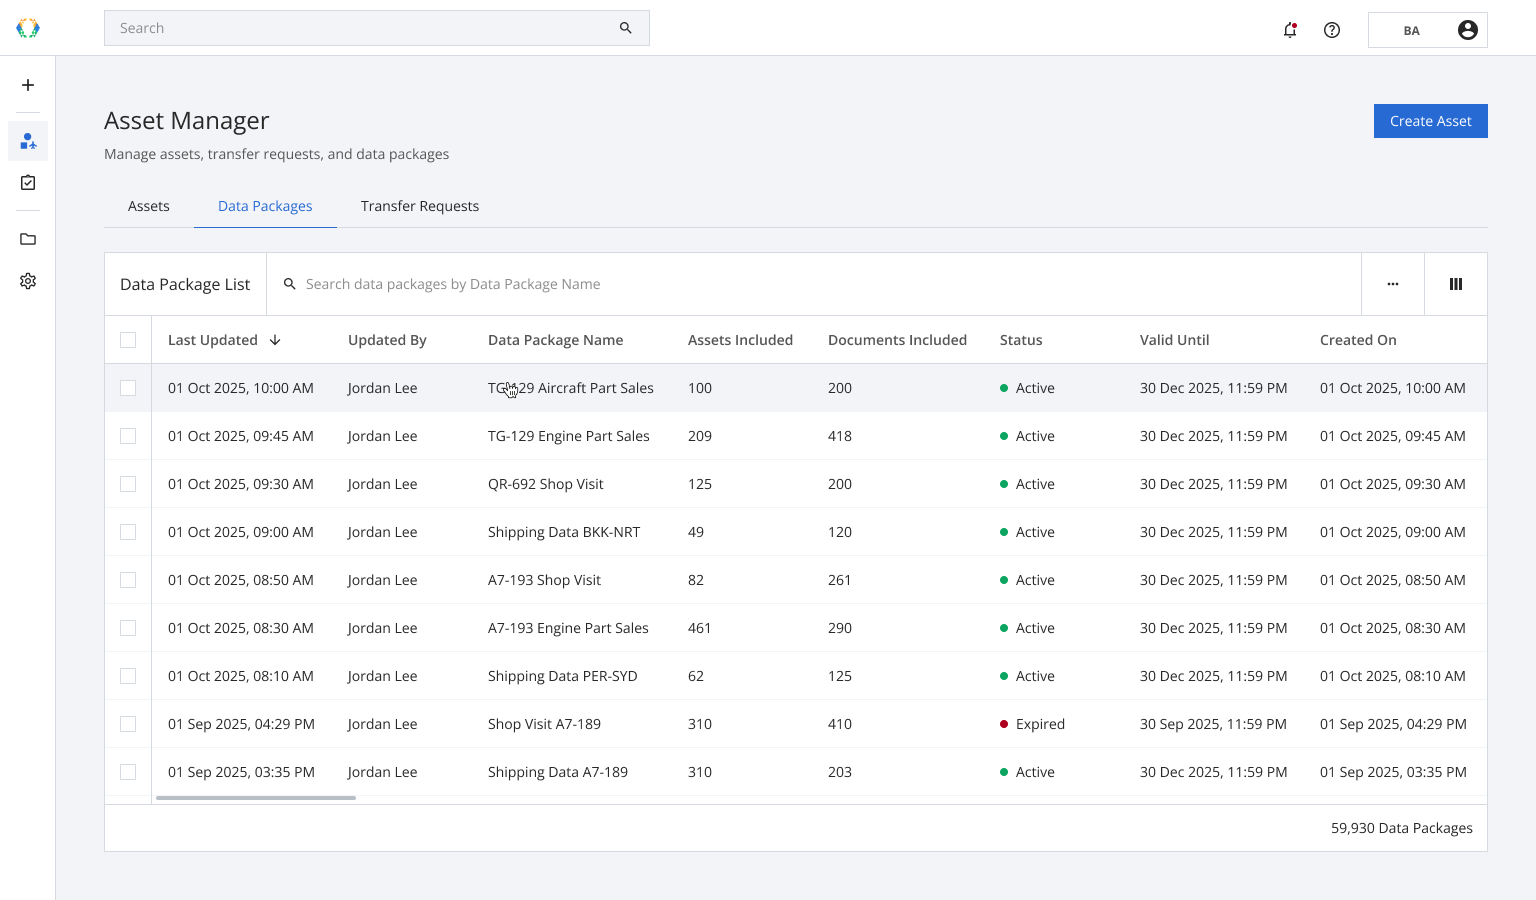
Task: Click the Assets Included column header
Action: [x=740, y=340]
